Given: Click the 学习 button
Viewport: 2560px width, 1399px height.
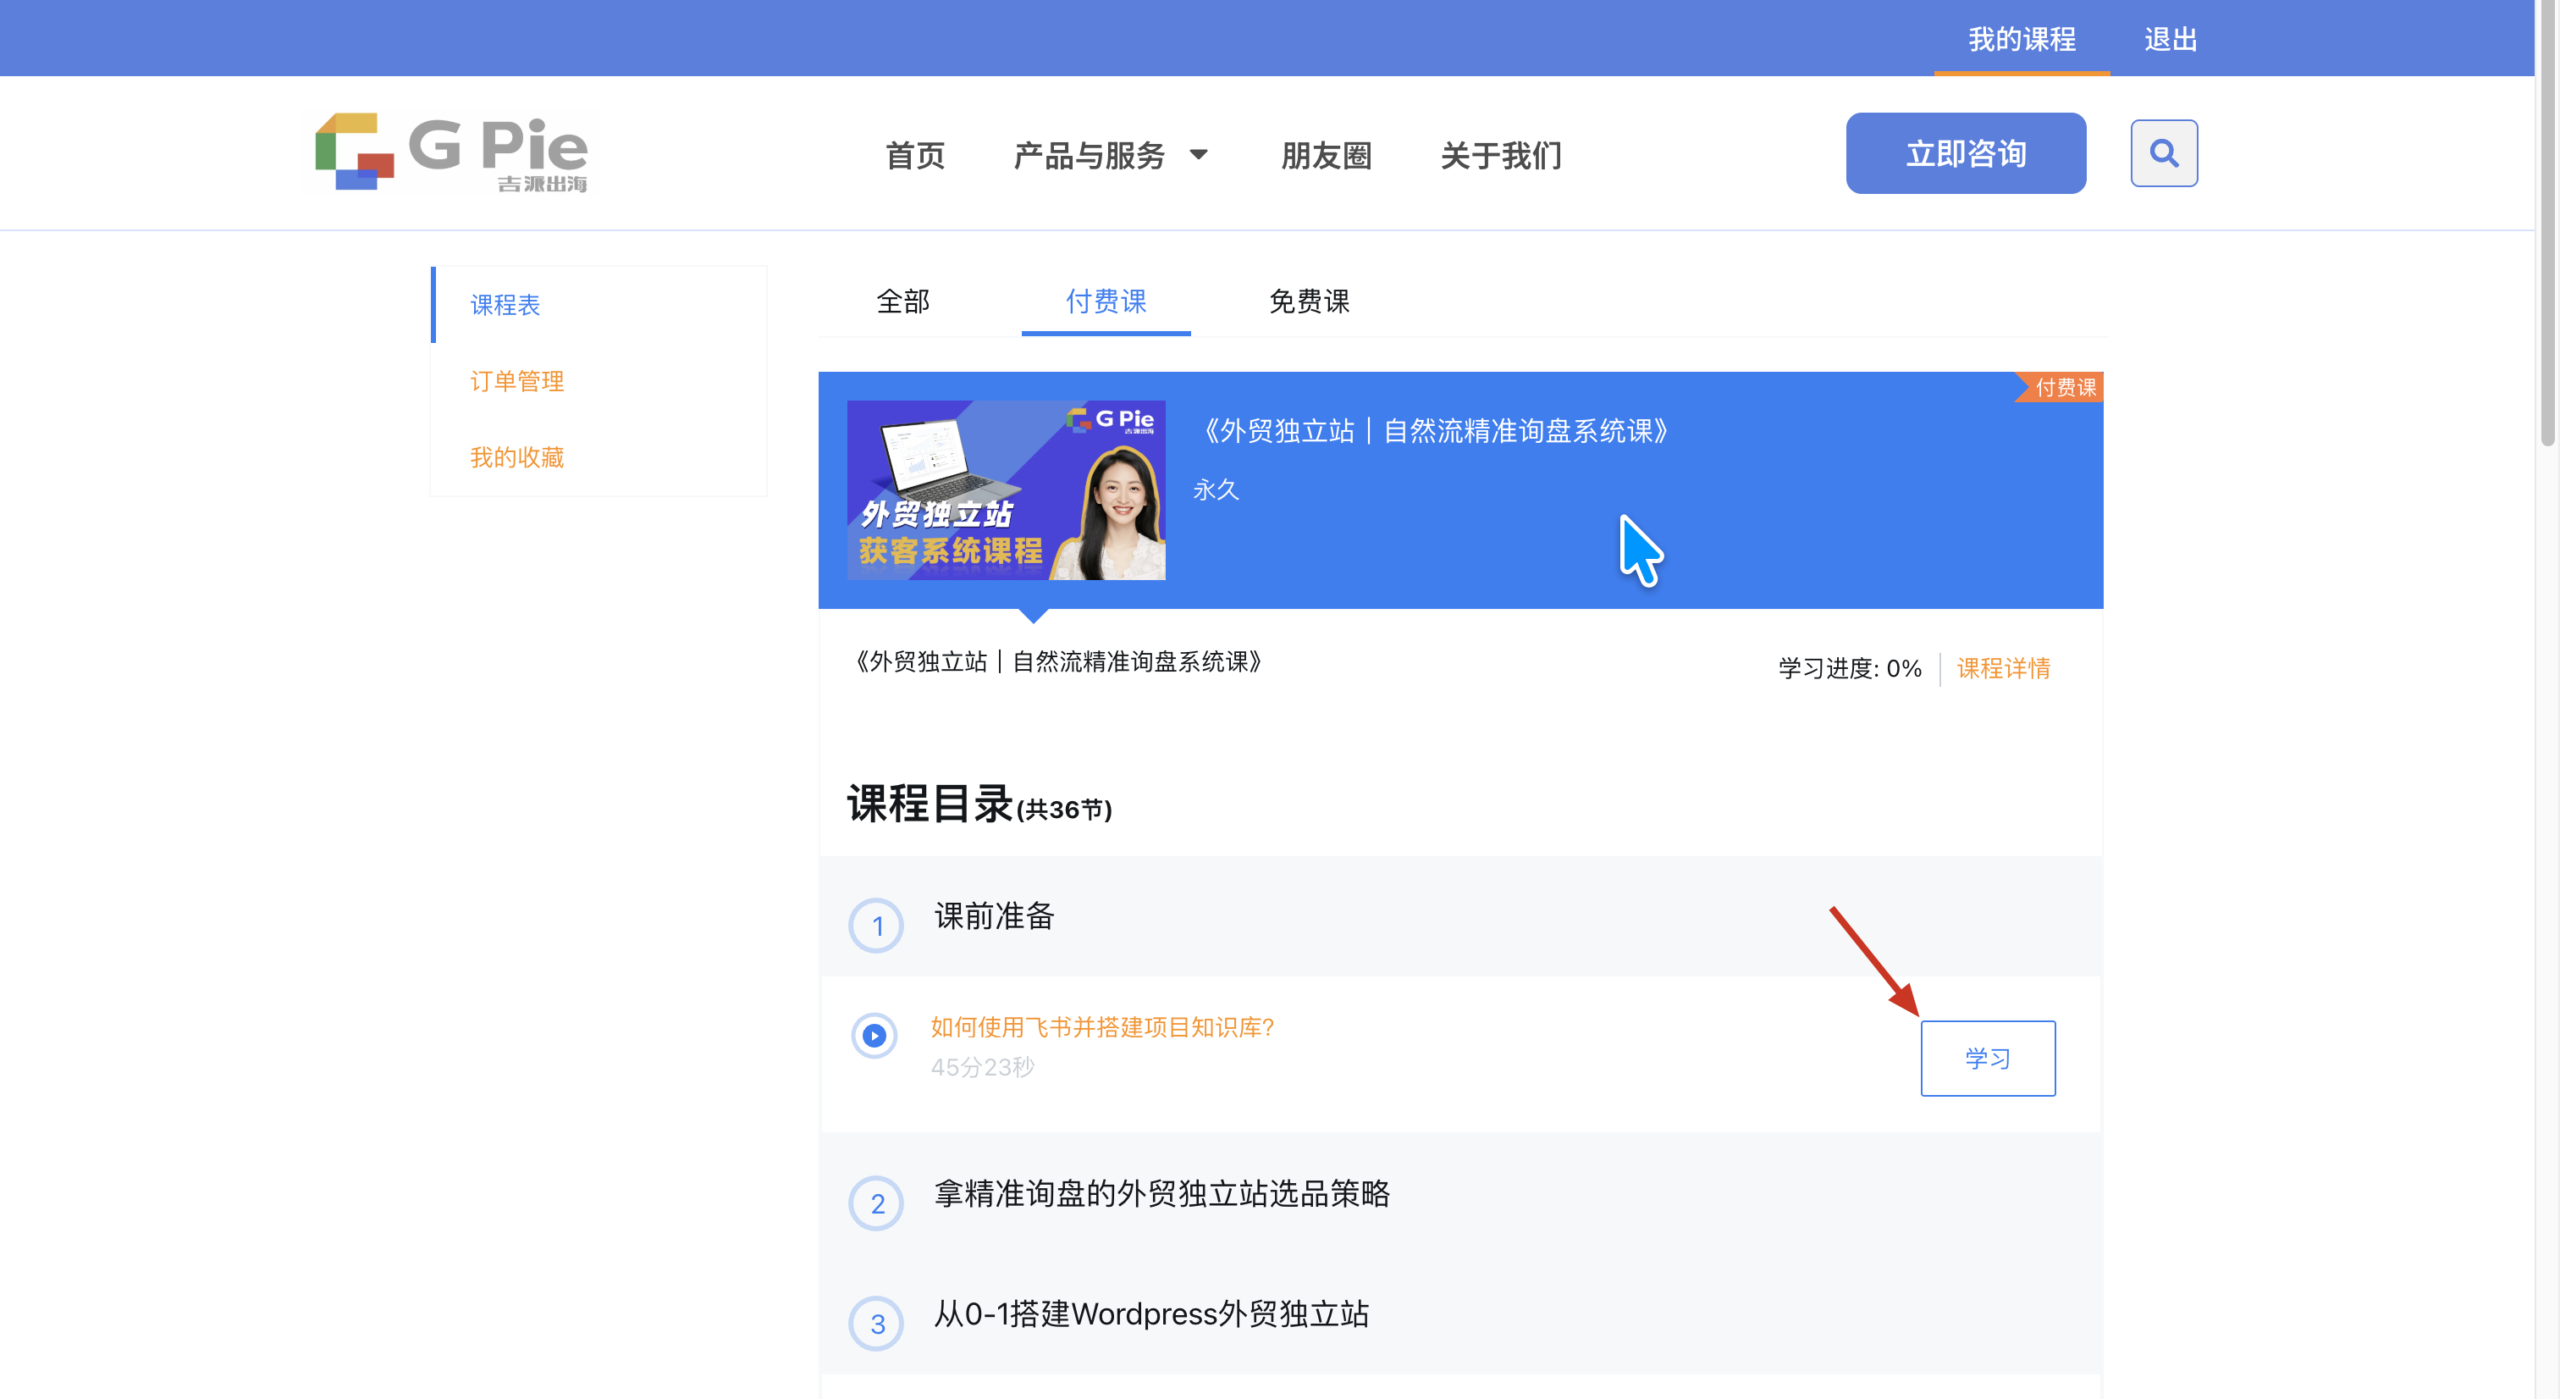Looking at the screenshot, I should (x=1987, y=1058).
